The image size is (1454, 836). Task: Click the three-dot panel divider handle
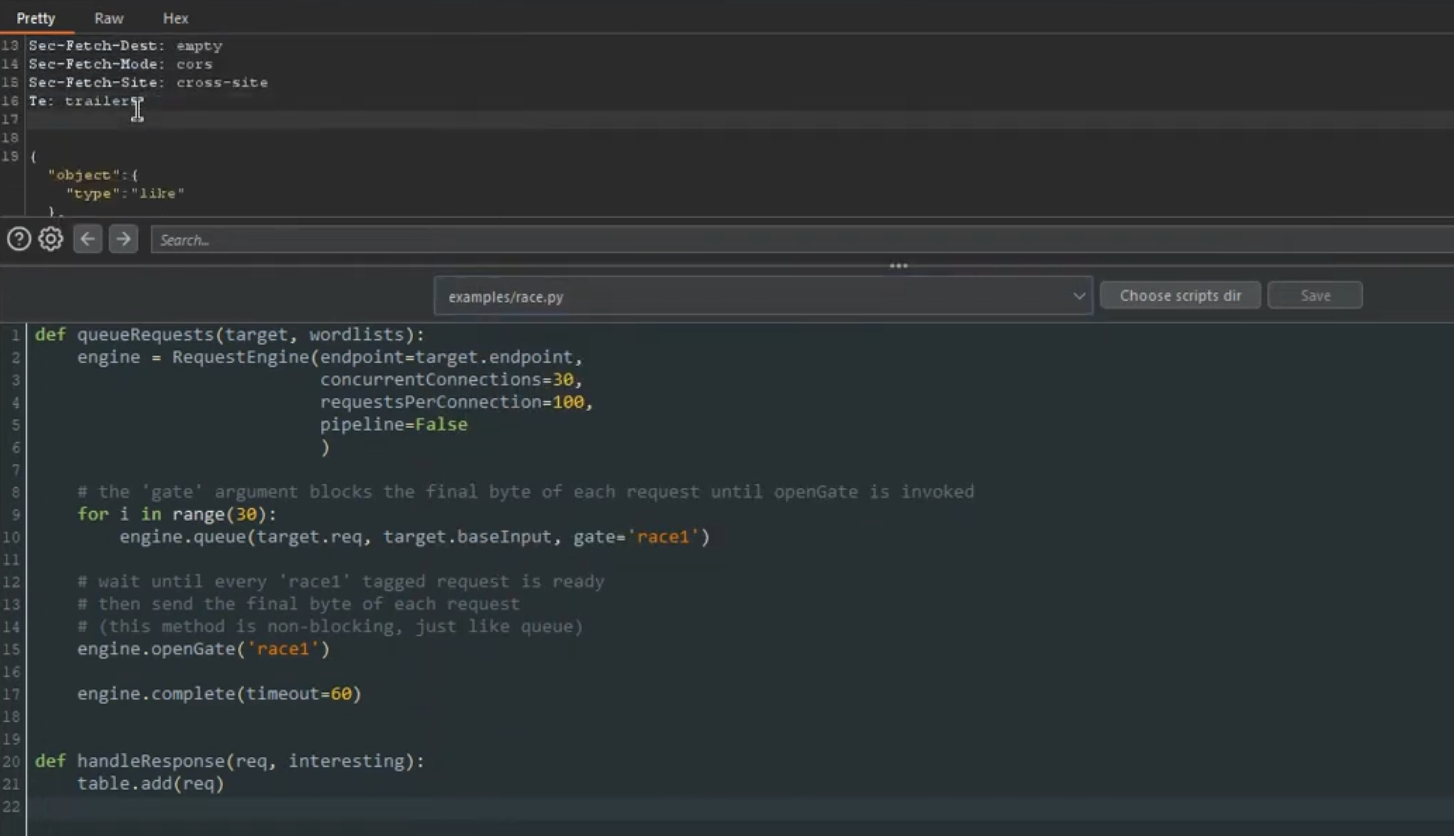(899, 266)
